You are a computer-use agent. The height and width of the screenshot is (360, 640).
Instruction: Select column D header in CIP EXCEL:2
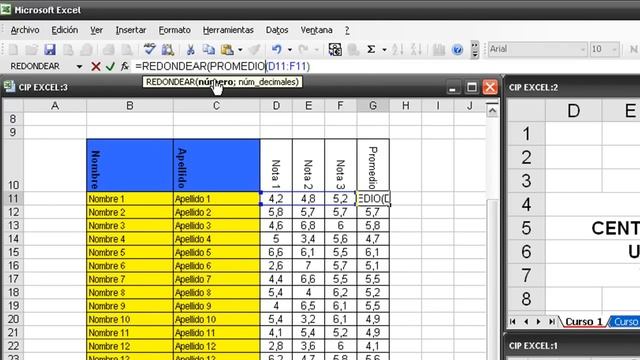(x=573, y=111)
